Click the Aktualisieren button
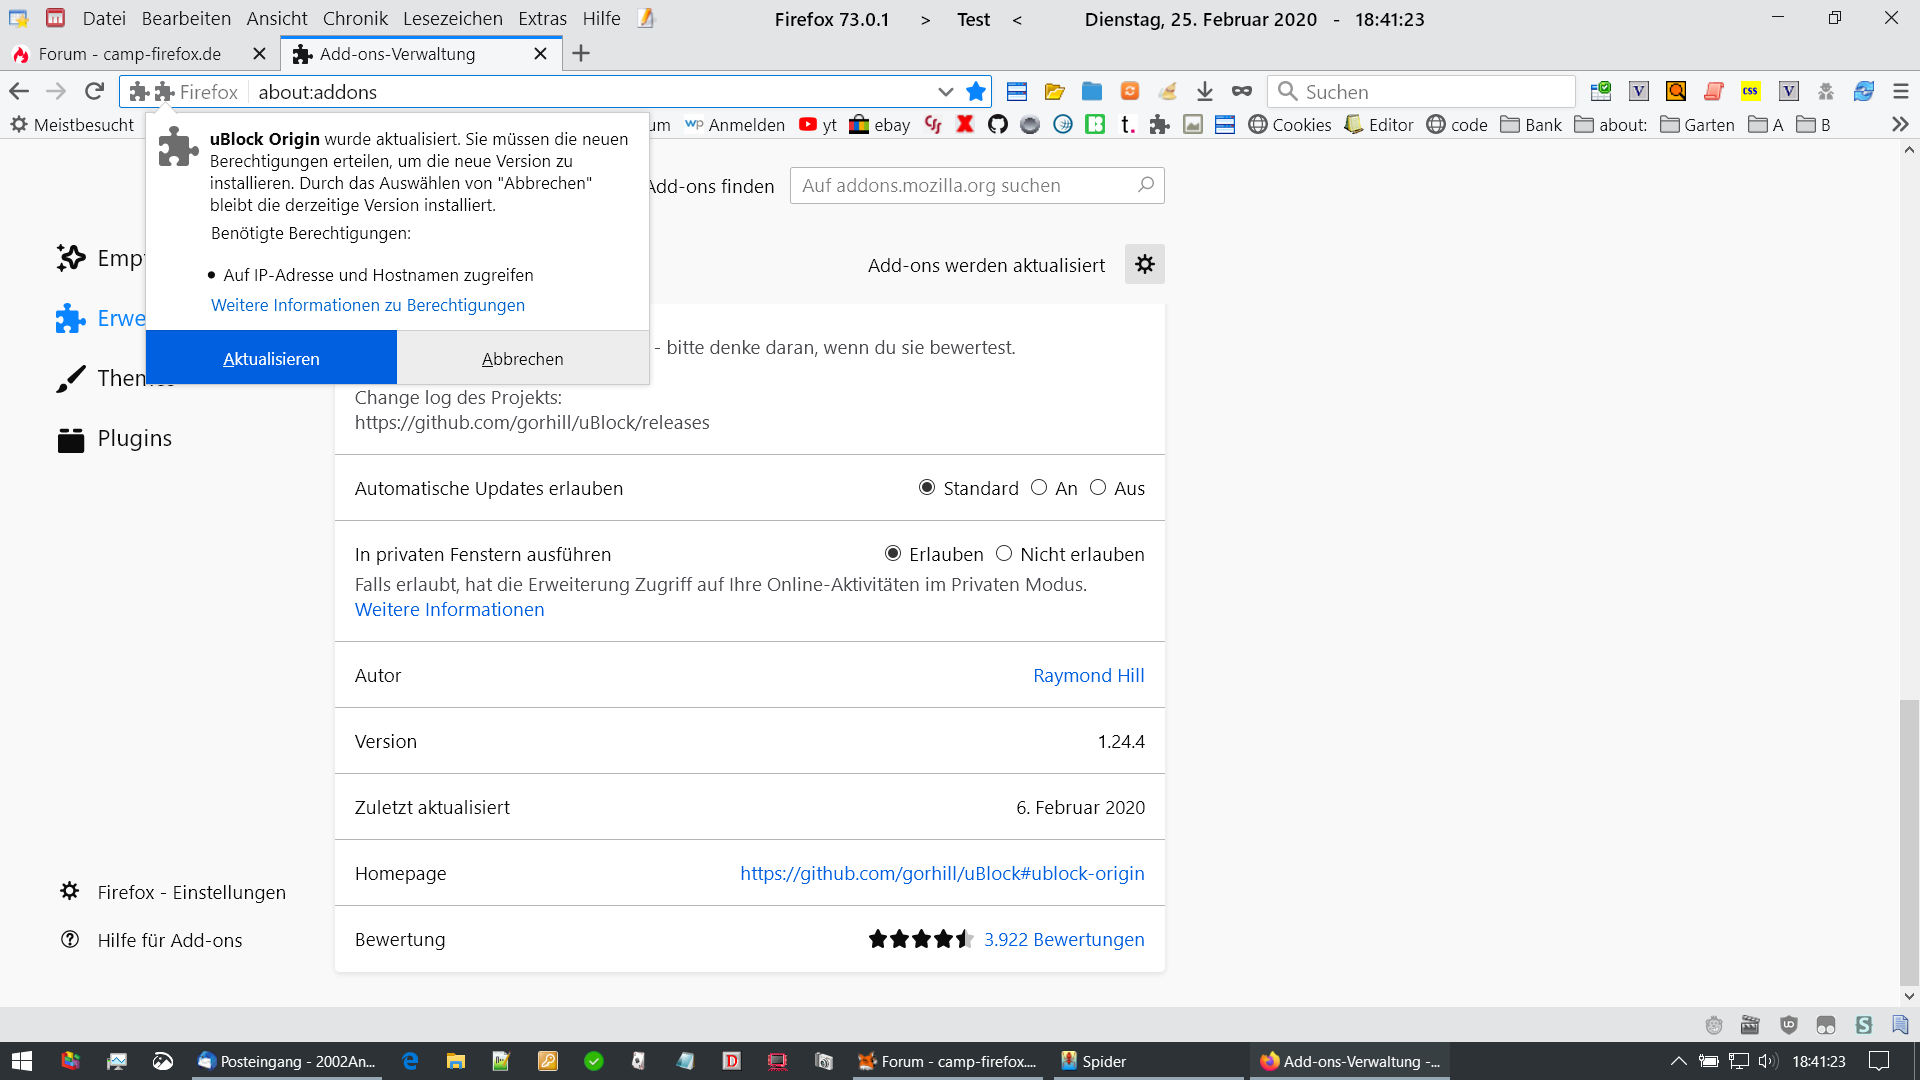1920x1080 pixels. point(271,359)
